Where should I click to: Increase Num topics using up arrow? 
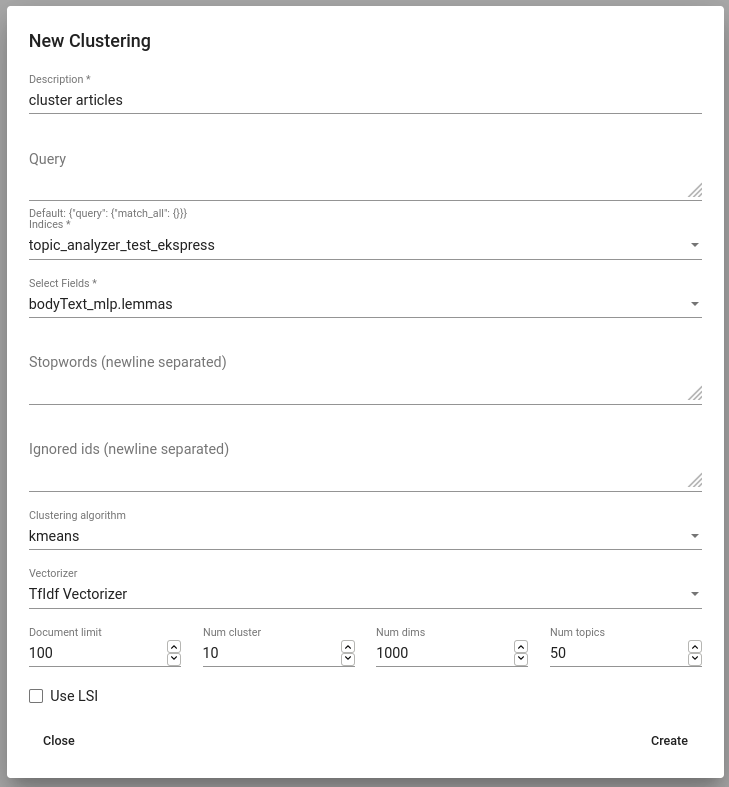point(695,646)
